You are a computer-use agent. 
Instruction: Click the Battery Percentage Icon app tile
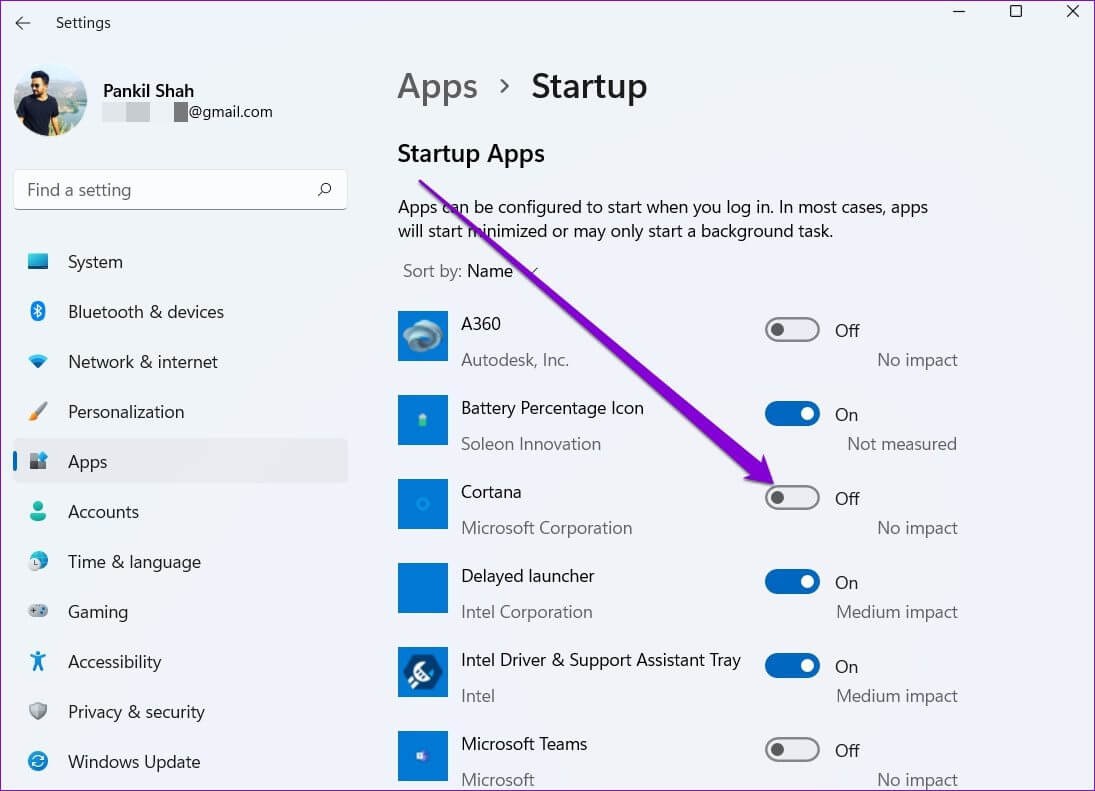[x=422, y=420]
